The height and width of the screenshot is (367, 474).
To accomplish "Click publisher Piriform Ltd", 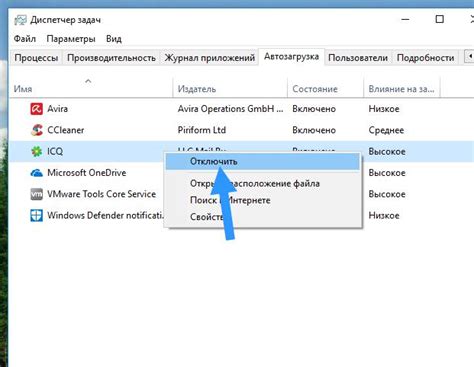I will point(202,130).
